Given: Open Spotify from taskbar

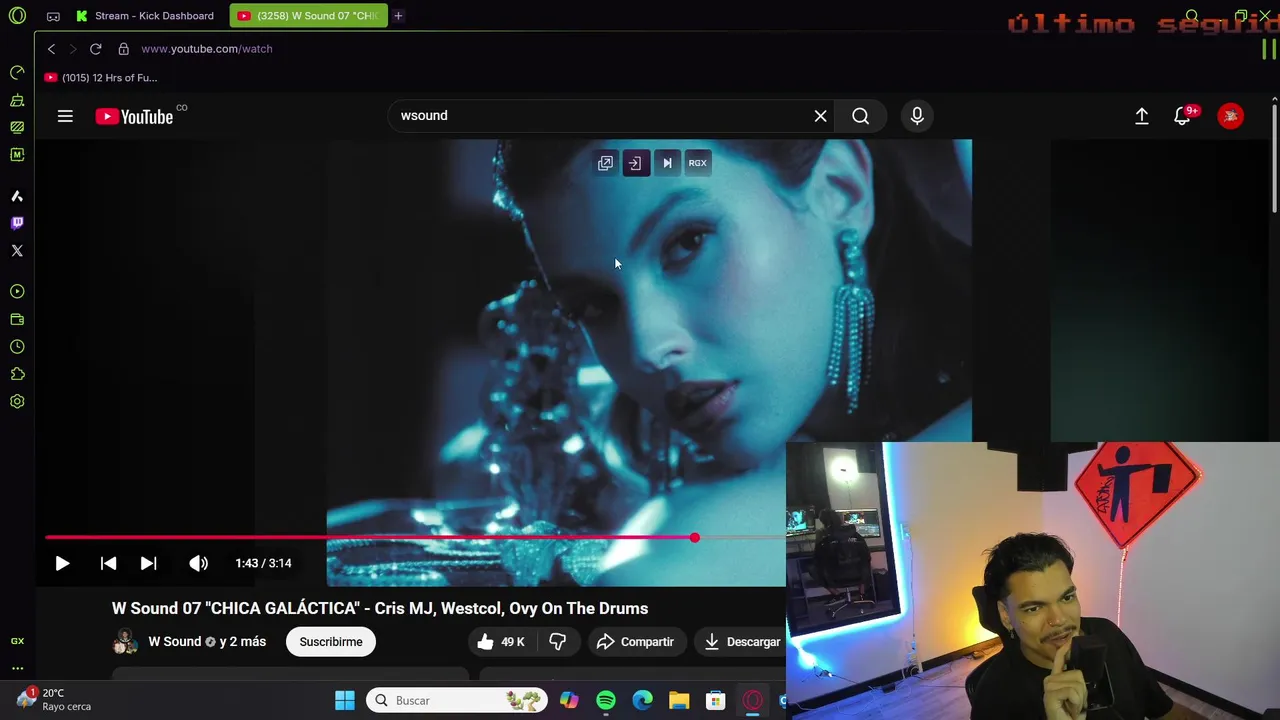Looking at the screenshot, I should [x=606, y=701].
